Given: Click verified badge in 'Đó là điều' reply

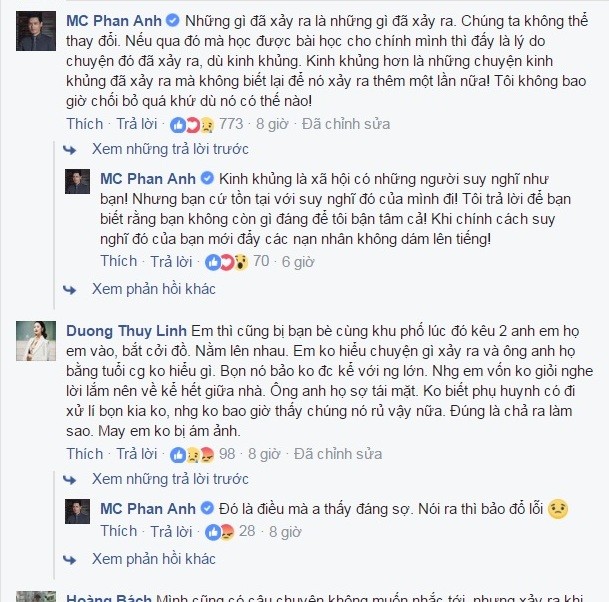Looking at the screenshot, I should point(207,508).
